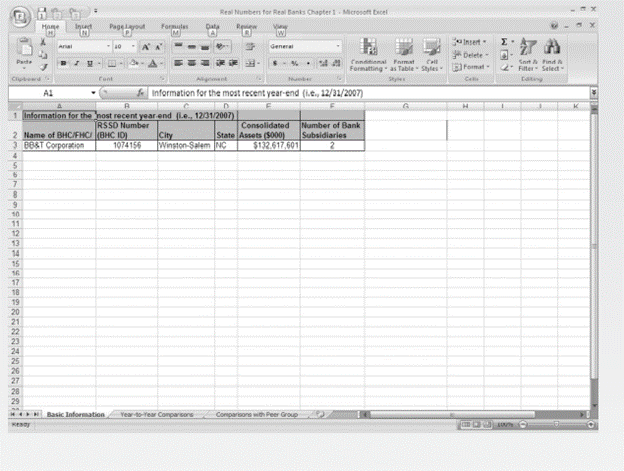The image size is (624, 471).
Task: Open the General number format dropdown
Action: coord(338,47)
